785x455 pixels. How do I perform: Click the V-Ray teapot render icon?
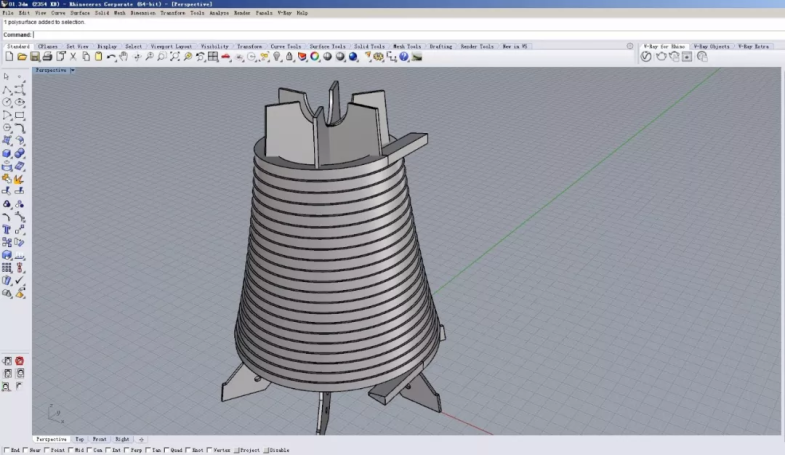tap(660, 57)
